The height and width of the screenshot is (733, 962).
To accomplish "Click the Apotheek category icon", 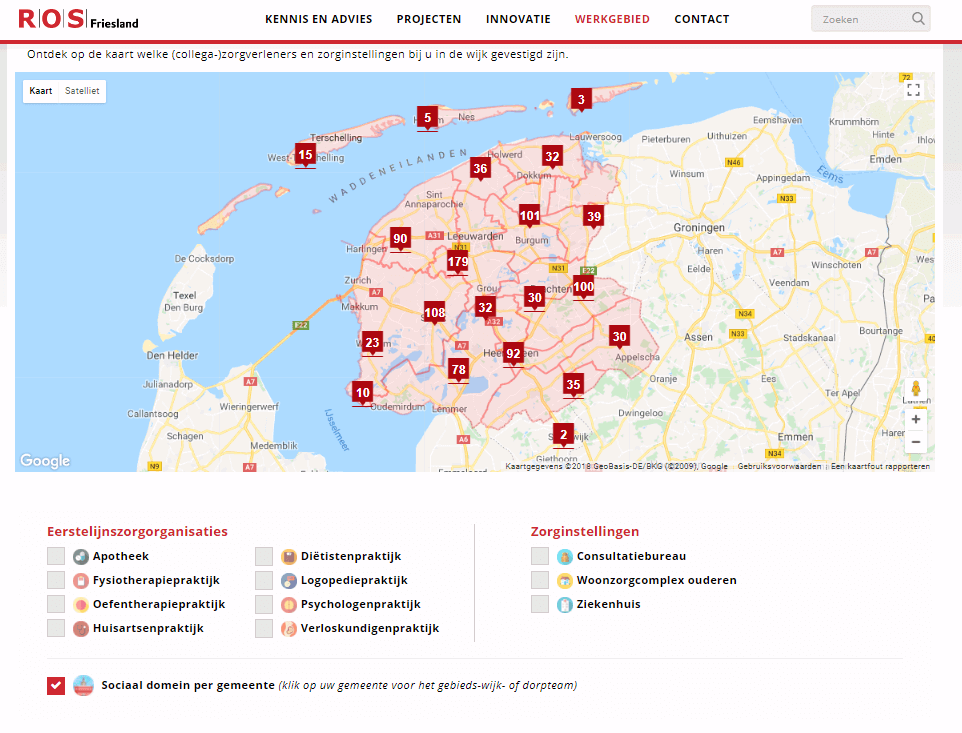I will [x=81, y=557].
